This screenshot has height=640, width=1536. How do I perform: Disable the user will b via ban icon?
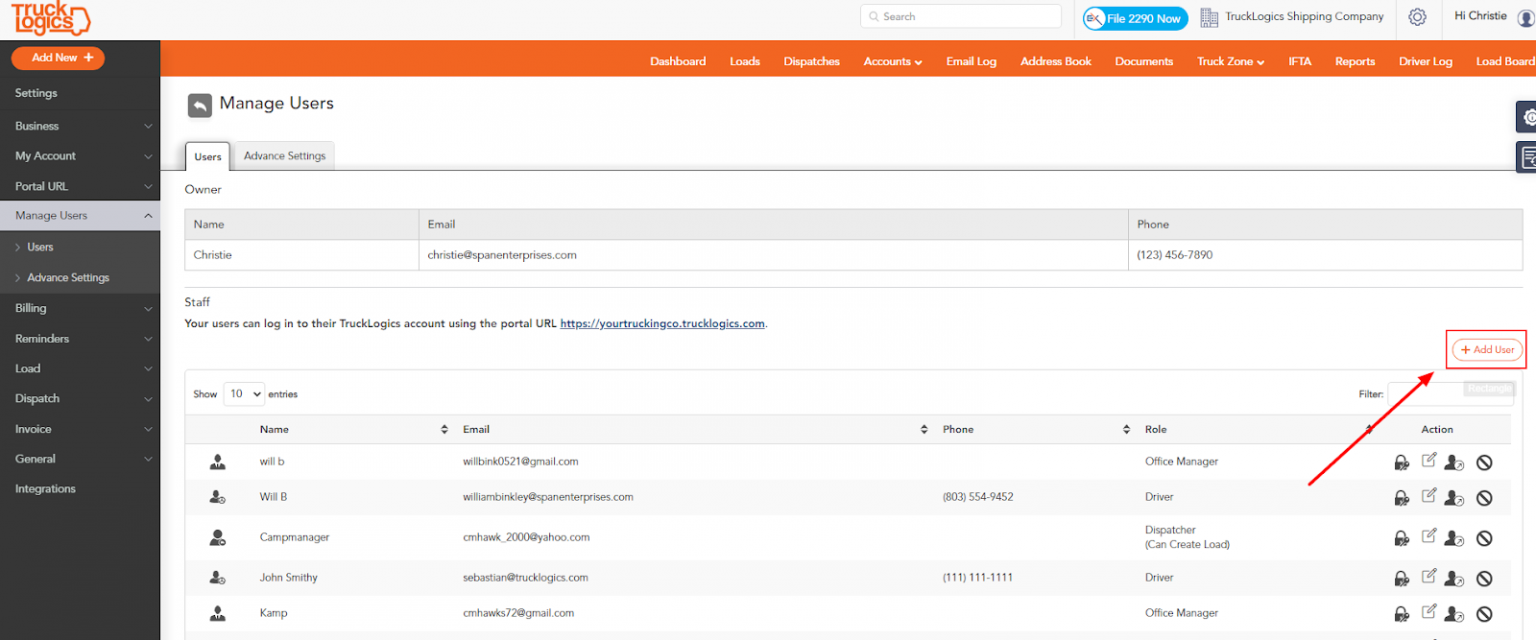click(x=1484, y=462)
